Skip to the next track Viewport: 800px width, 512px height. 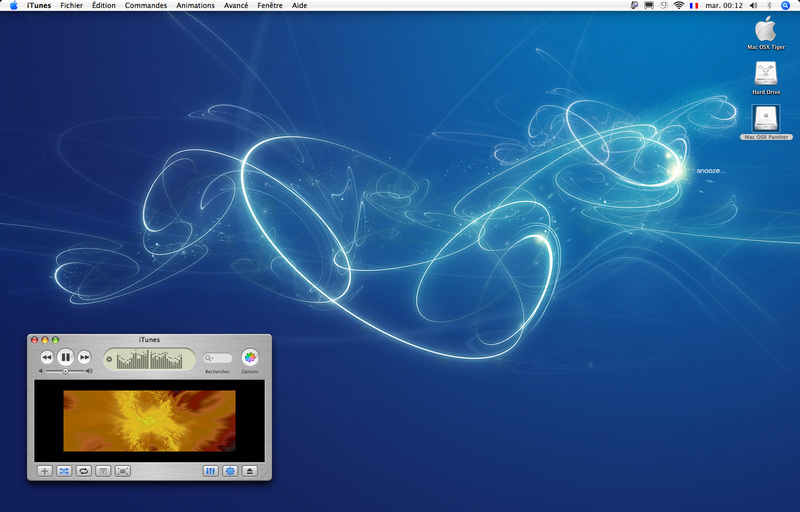click(84, 357)
